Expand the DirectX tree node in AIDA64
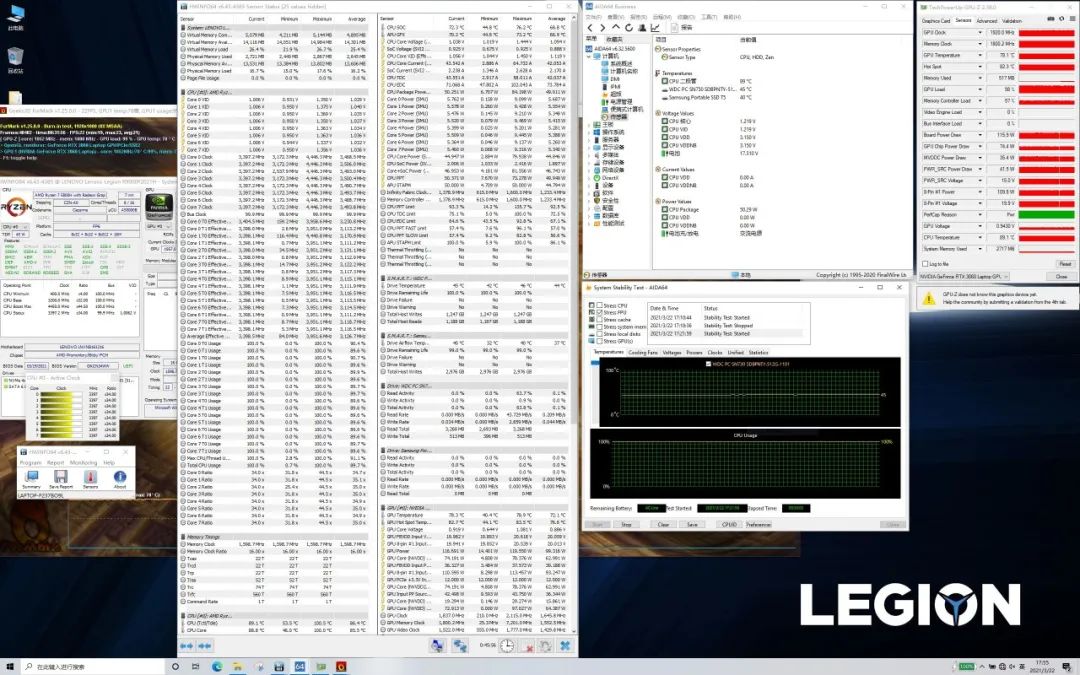The width and height of the screenshot is (1080, 675). (x=591, y=176)
